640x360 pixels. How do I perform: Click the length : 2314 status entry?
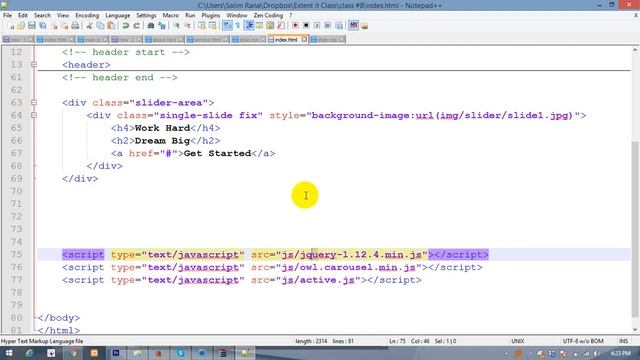(x=311, y=341)
